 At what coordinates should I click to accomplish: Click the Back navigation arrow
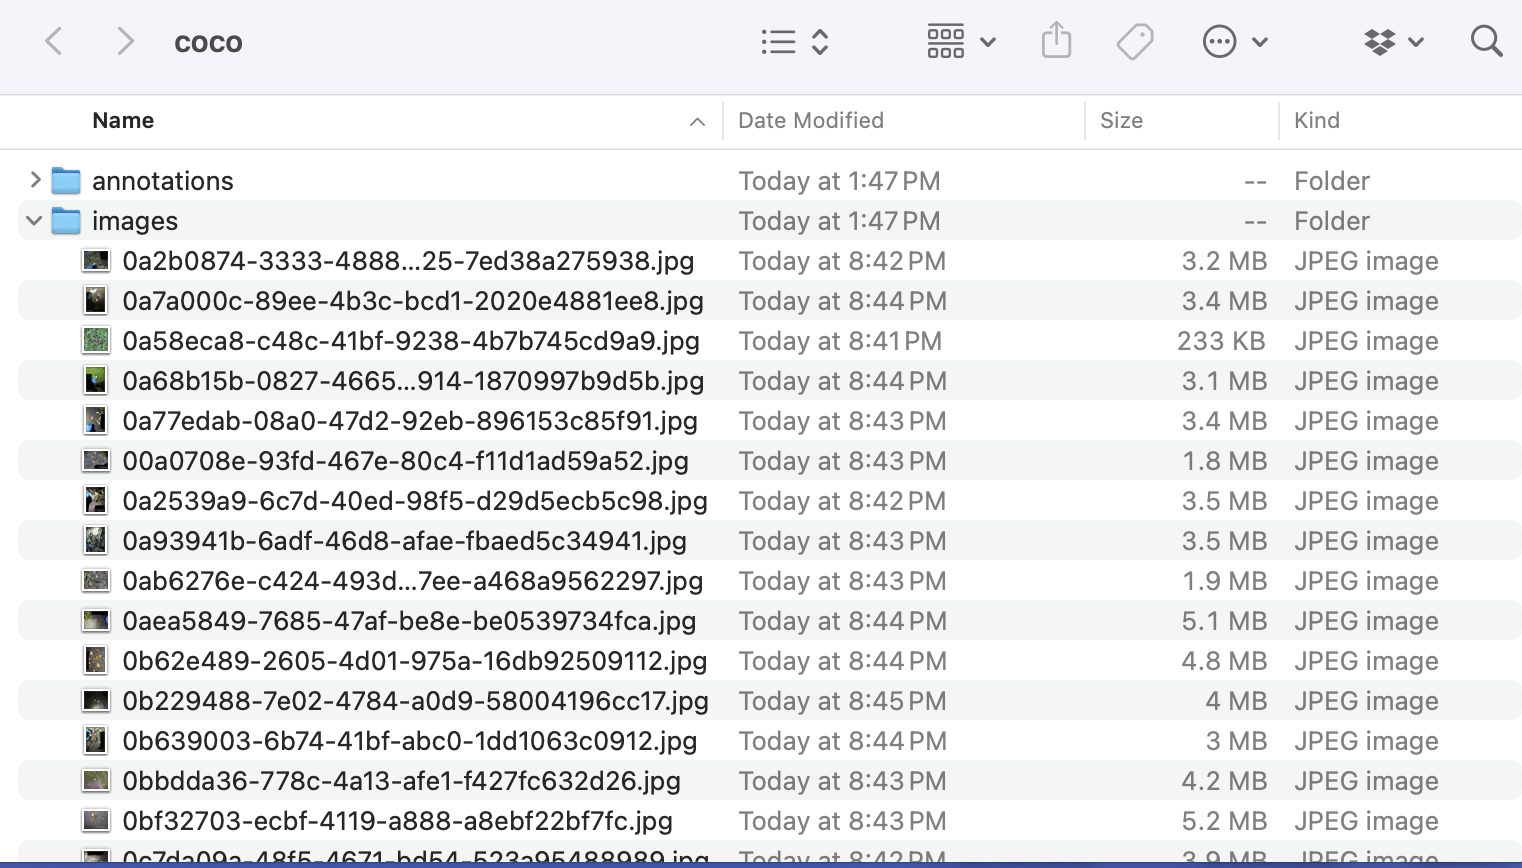click(x=54, y=42)
